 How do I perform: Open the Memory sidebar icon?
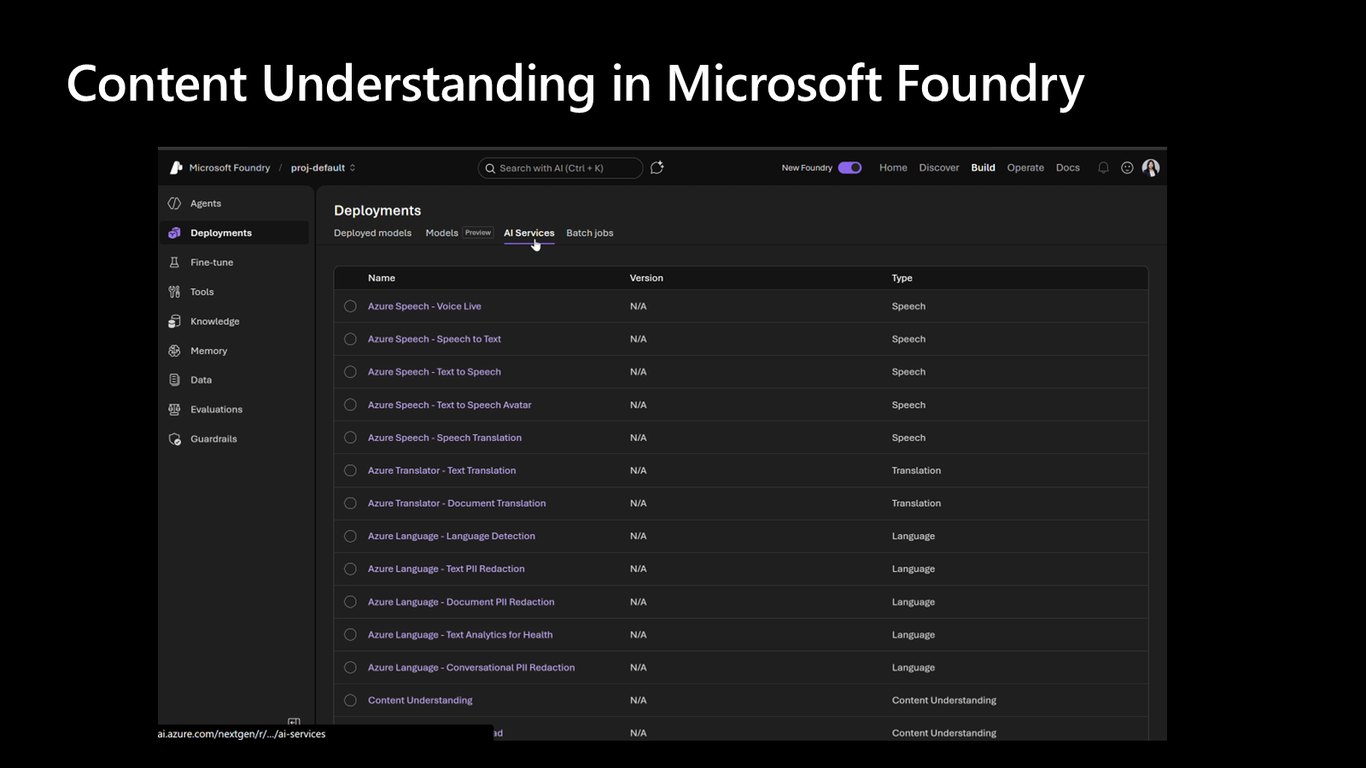pos(174,351)
